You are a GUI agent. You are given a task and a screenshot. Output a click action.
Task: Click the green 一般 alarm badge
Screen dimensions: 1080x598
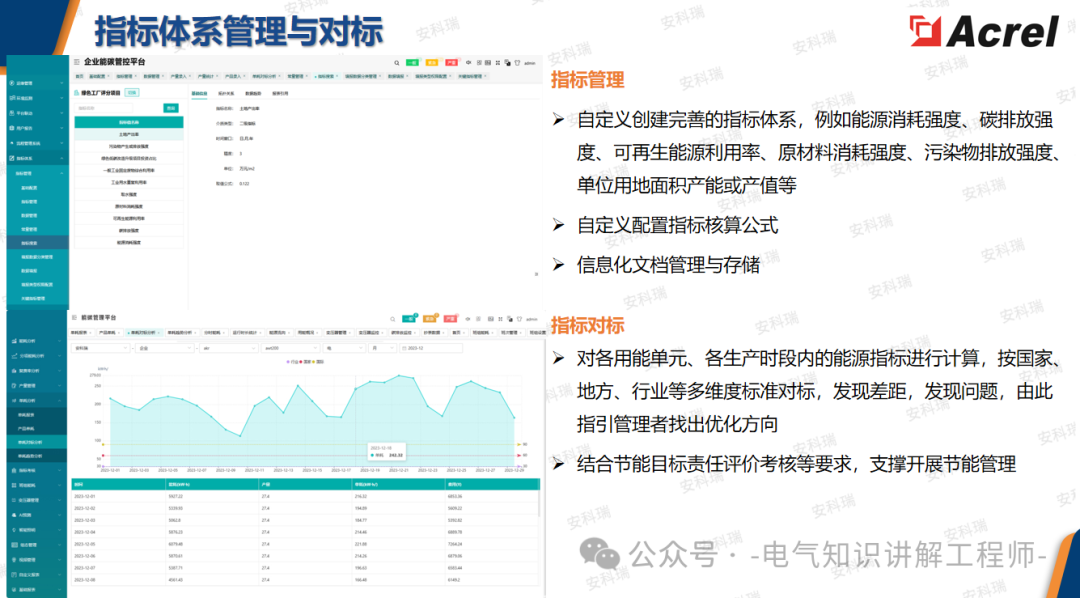[412, 62]
